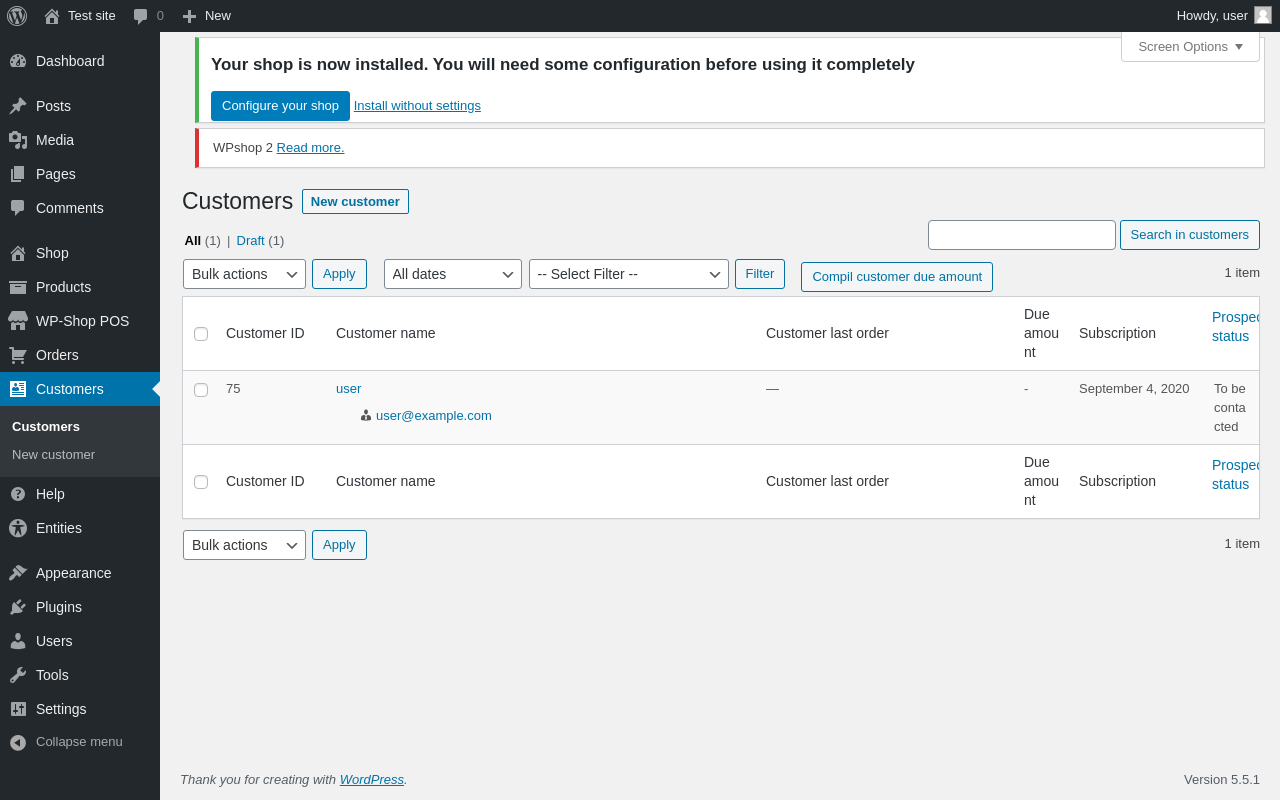Click the Shop house icon
This screenshot has width=1280, height=800.
pos(18,253)
